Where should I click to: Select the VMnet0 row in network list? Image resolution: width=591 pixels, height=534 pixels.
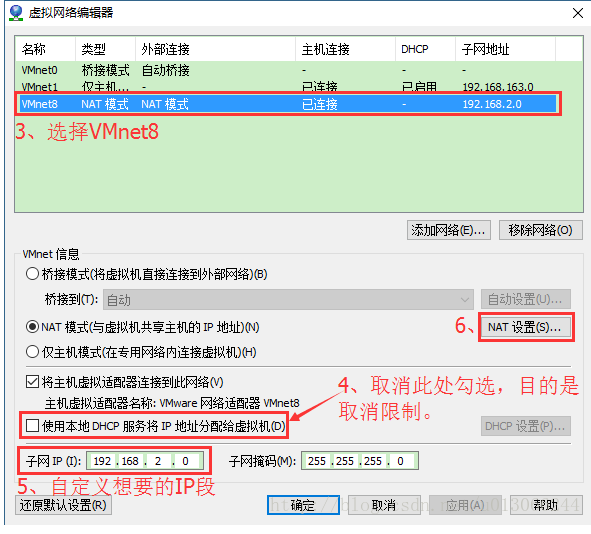[x=286, y=70]
